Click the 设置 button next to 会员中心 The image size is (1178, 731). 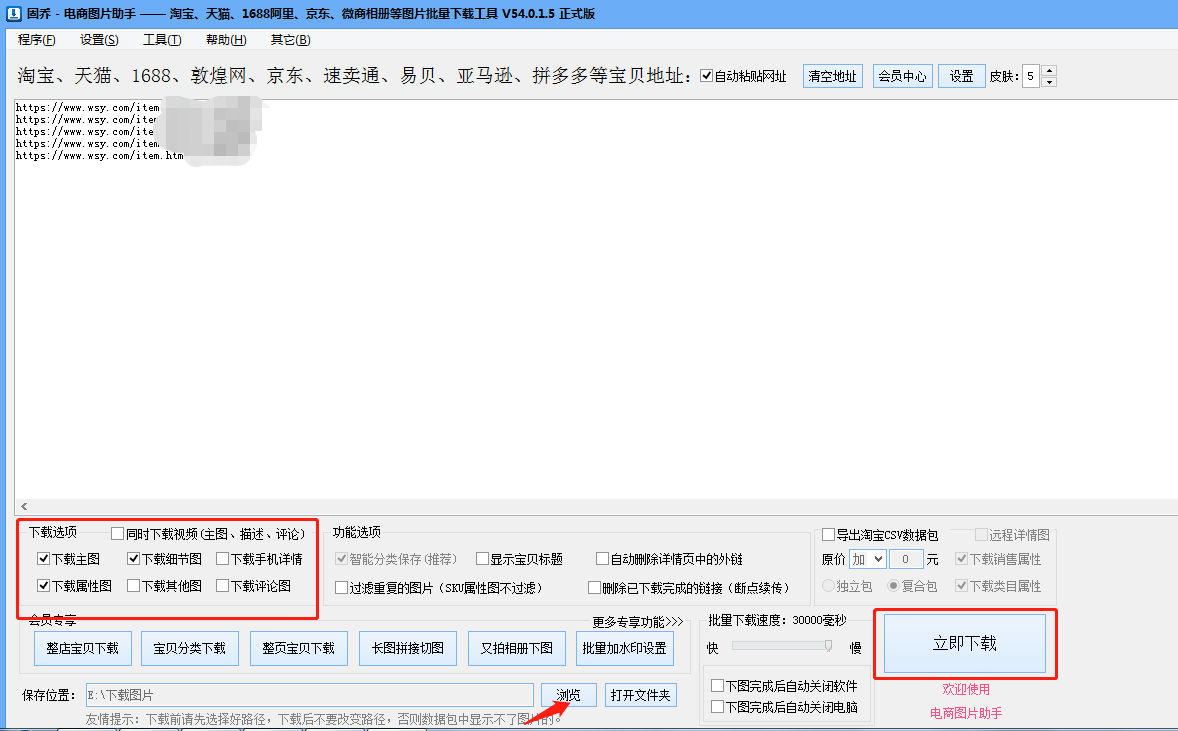point(962,76)
